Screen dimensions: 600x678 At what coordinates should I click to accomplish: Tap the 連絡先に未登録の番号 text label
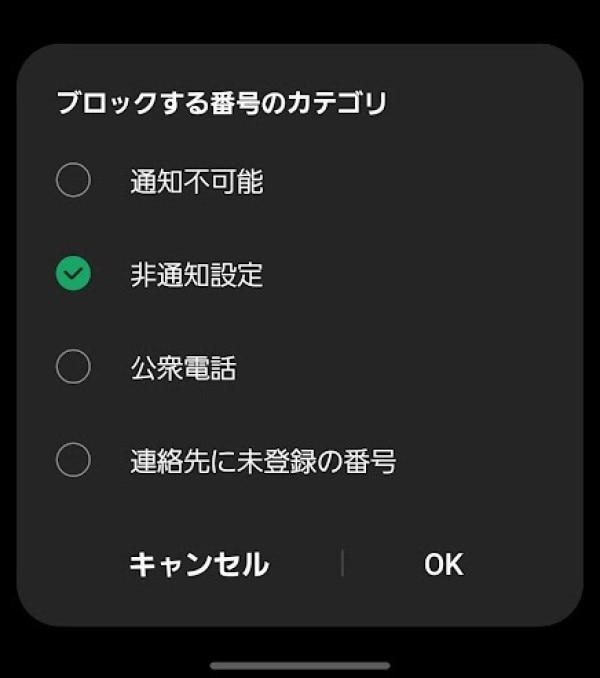coord(263,462)
